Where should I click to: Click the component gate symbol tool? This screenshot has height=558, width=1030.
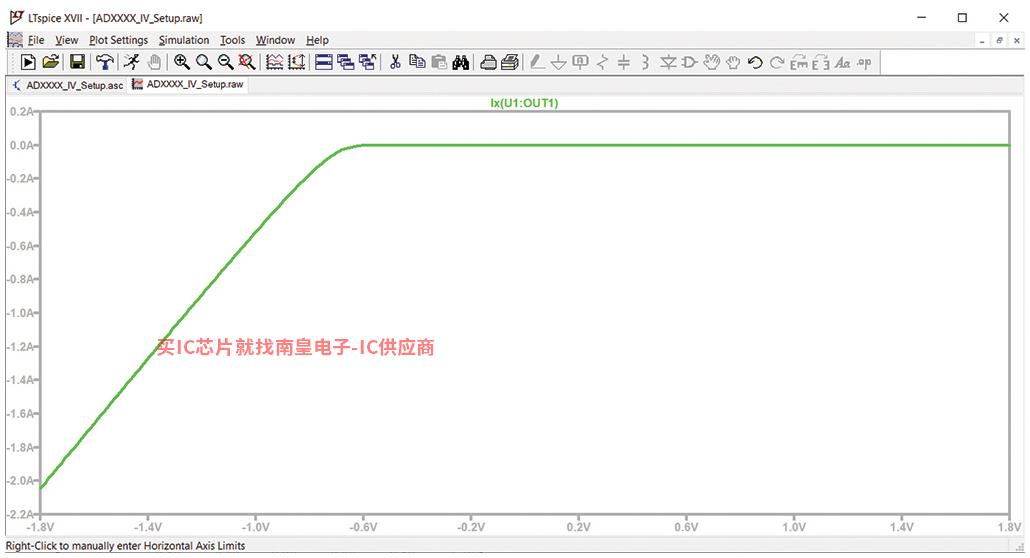coord(689,62)
